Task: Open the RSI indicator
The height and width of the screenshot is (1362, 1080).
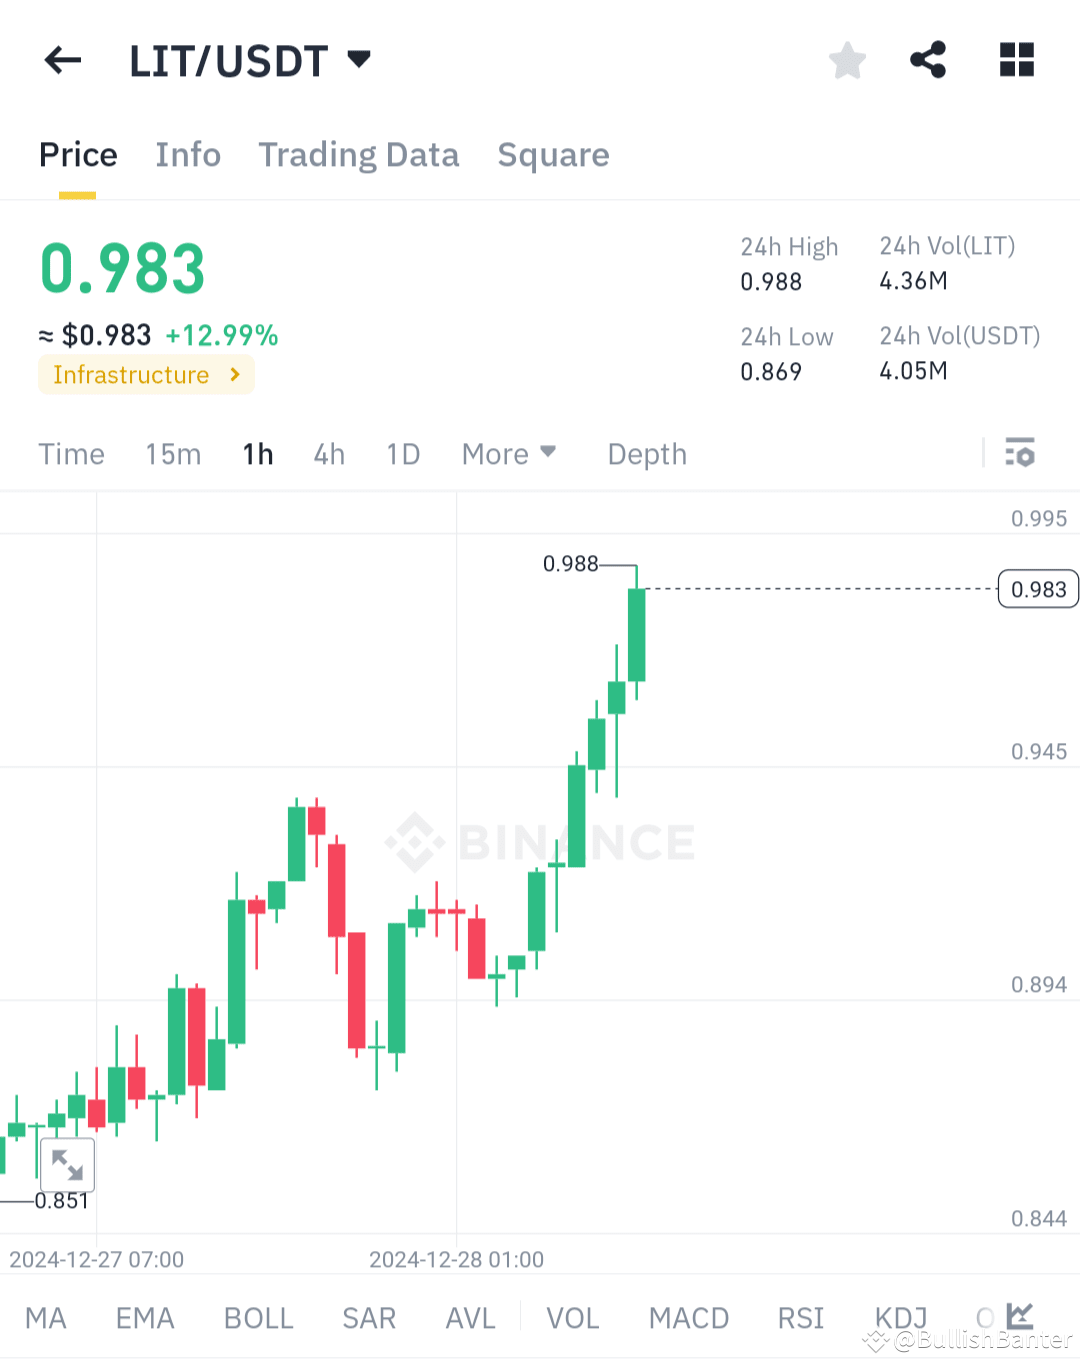Action: 800,1318
